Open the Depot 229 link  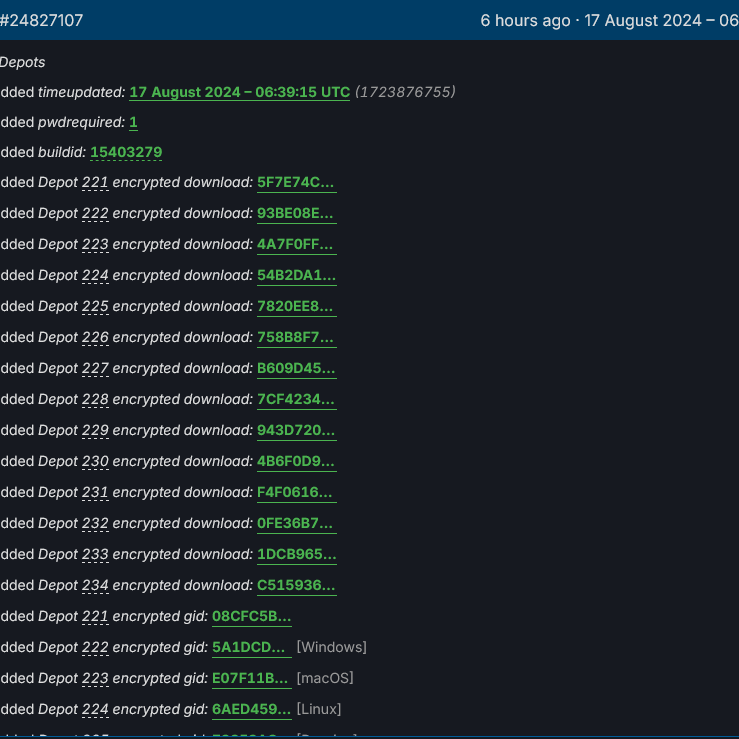click(x=95, y=431)
